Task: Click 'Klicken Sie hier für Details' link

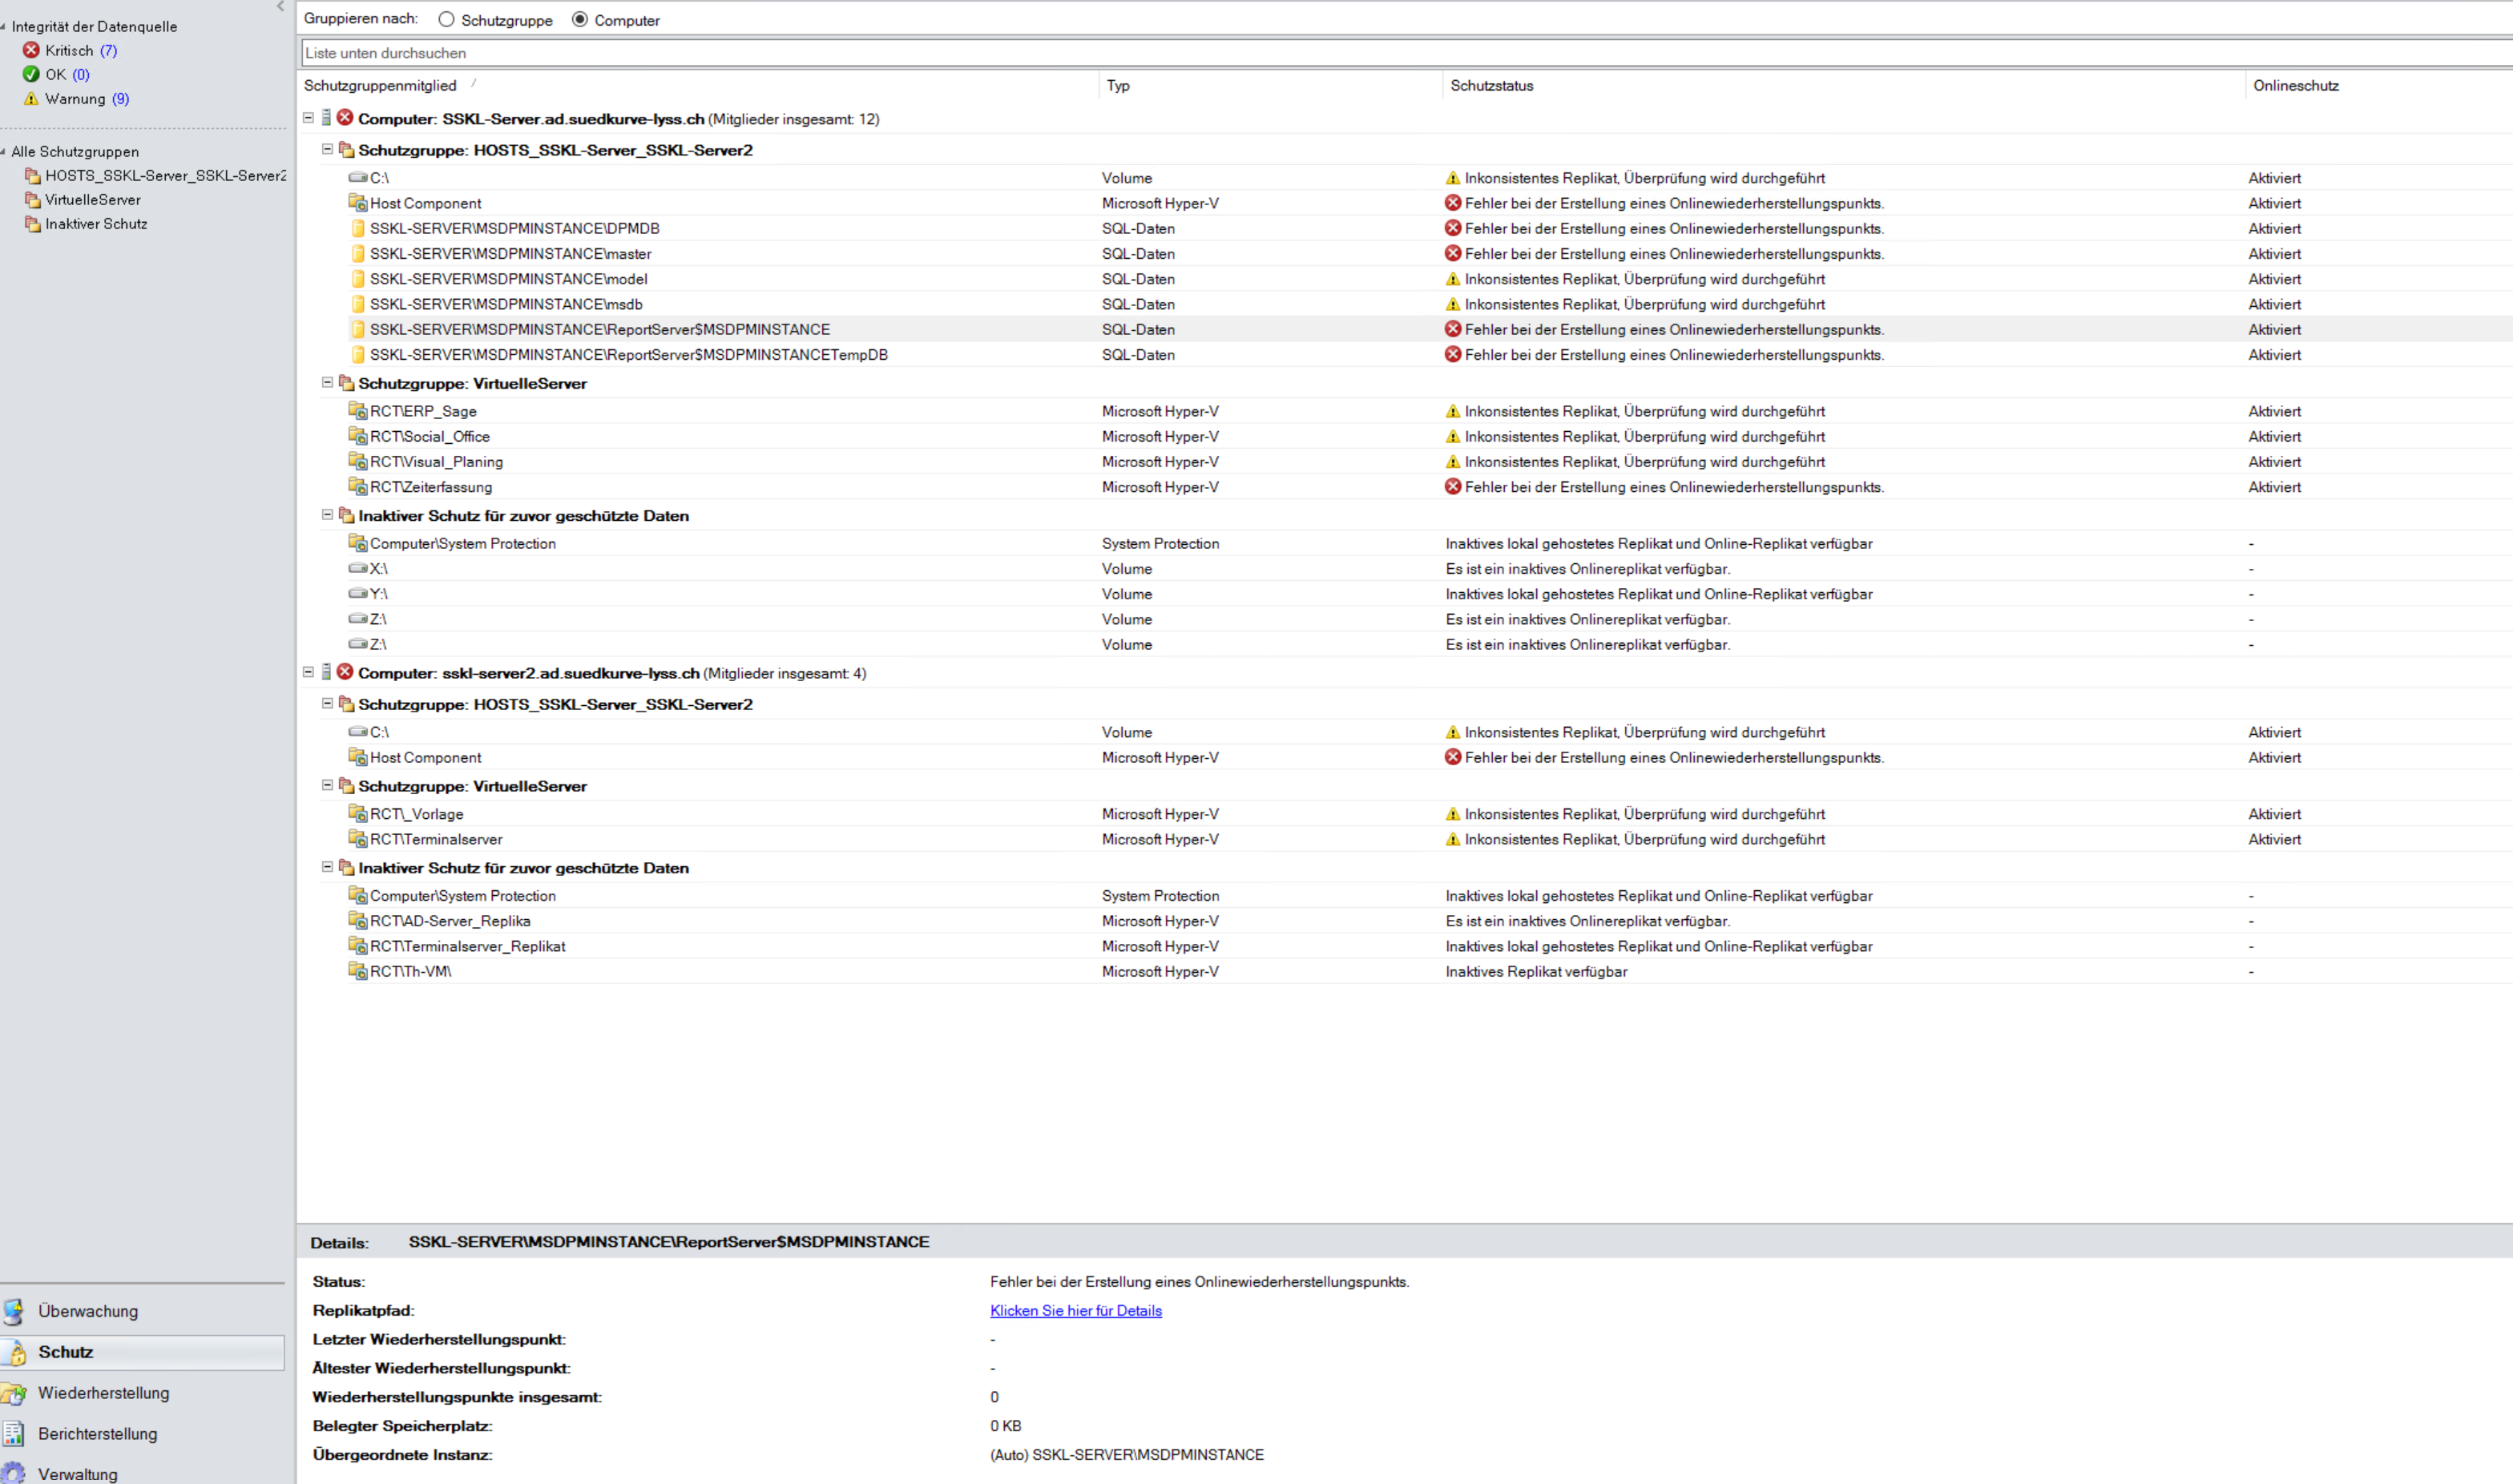Action: (1076, 1310)
